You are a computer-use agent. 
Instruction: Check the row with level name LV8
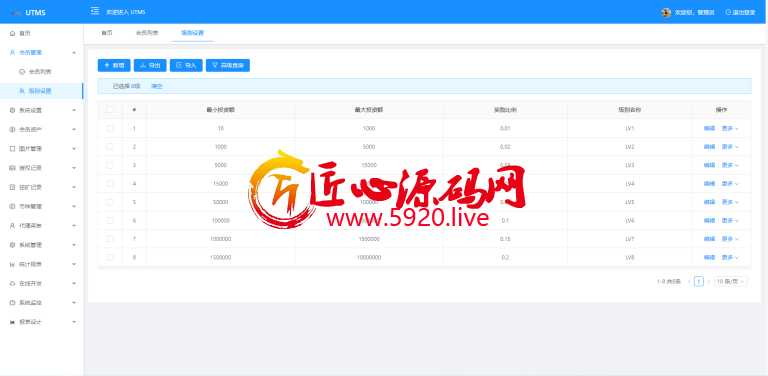[110, 257]
